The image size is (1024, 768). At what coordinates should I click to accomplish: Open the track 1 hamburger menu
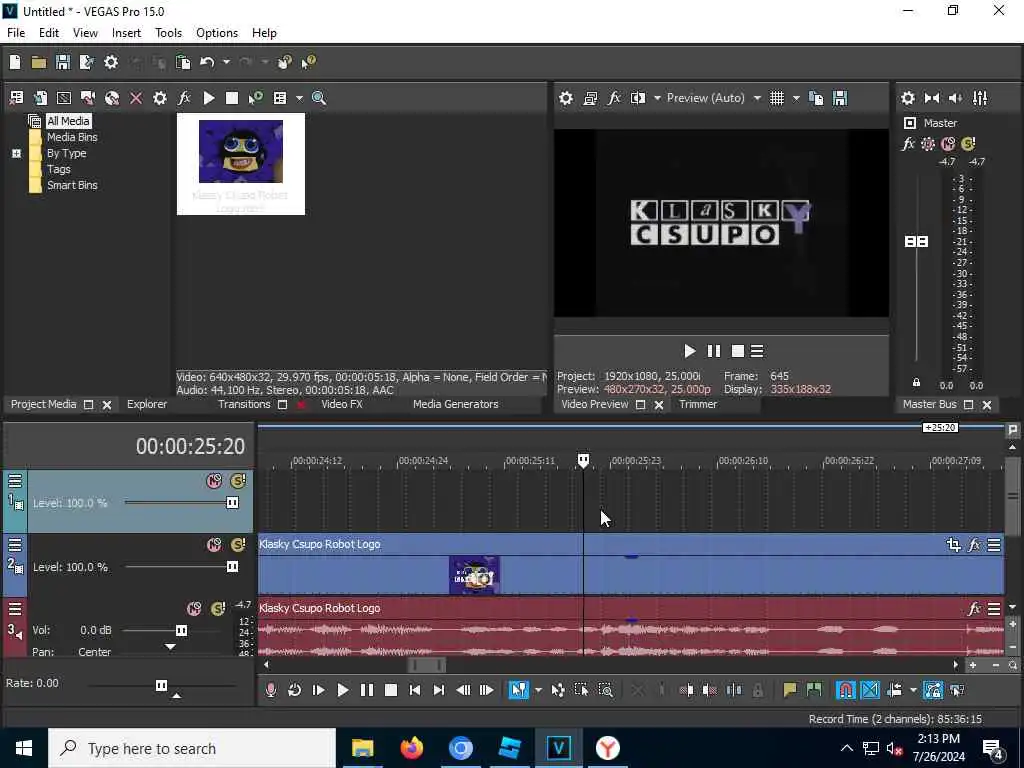click(x=15, y=481)
